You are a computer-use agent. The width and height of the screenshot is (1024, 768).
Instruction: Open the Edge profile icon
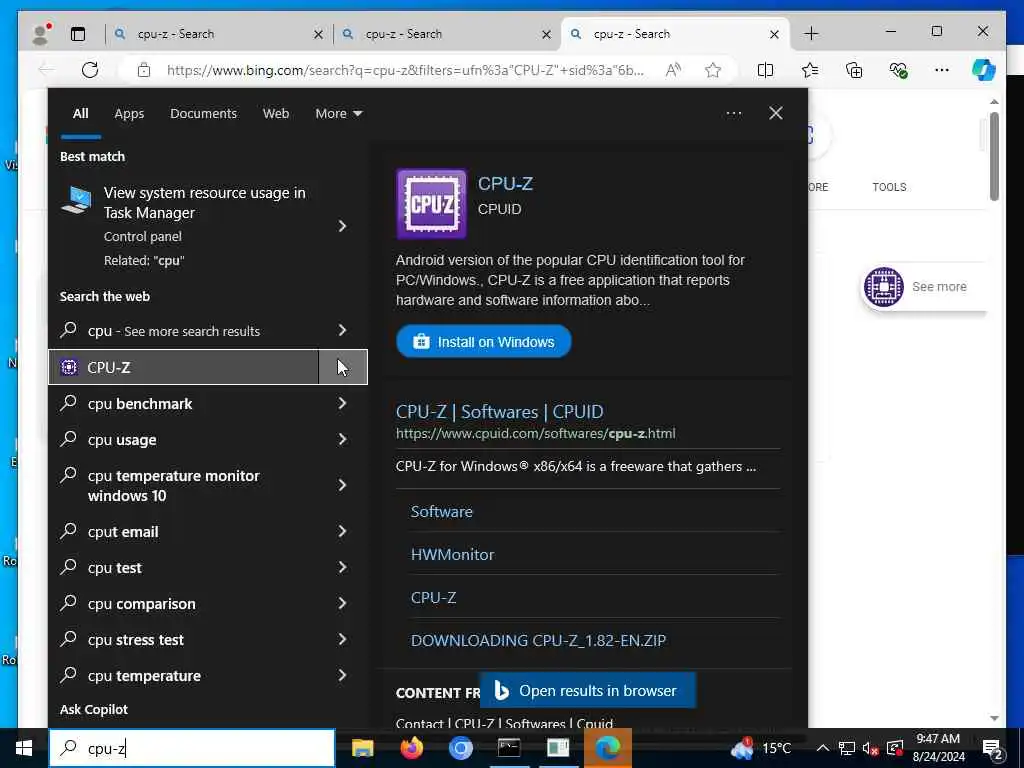(x=41, y=34)
